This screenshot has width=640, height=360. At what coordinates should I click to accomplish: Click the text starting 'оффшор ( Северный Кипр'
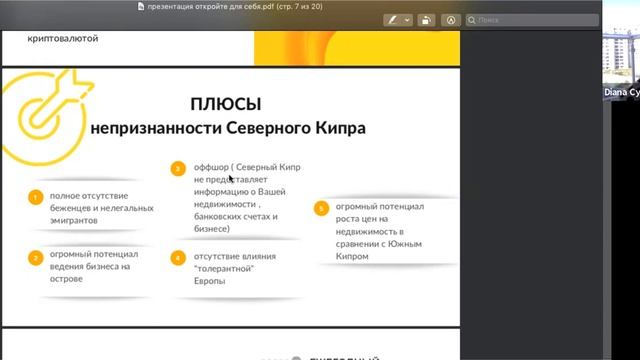tap(247, 198)
